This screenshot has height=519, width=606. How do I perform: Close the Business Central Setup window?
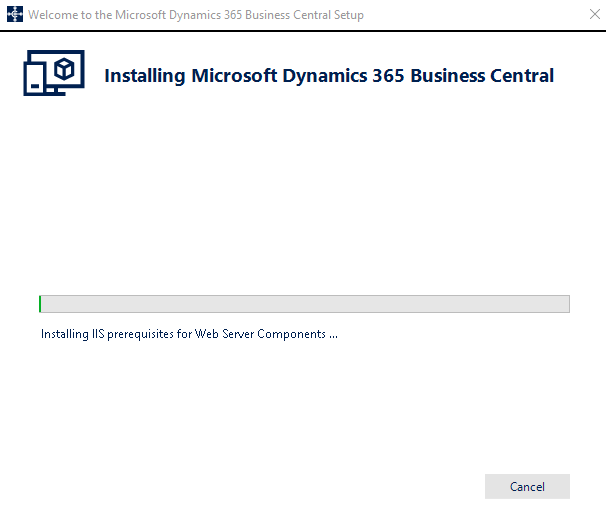pyautogui.click(x=594, y=14)
